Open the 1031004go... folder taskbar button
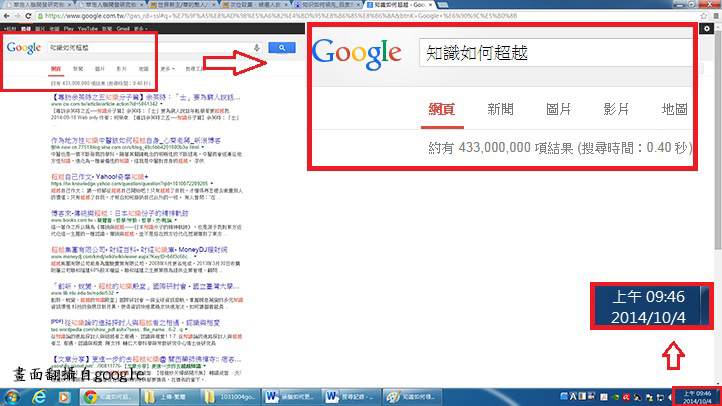 tap(231, 397)
